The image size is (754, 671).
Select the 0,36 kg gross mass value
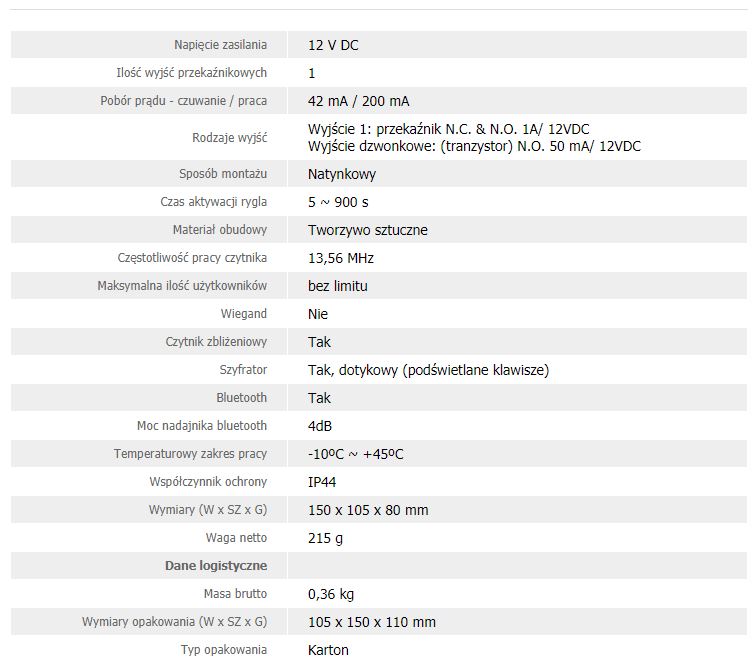(331, 594)
